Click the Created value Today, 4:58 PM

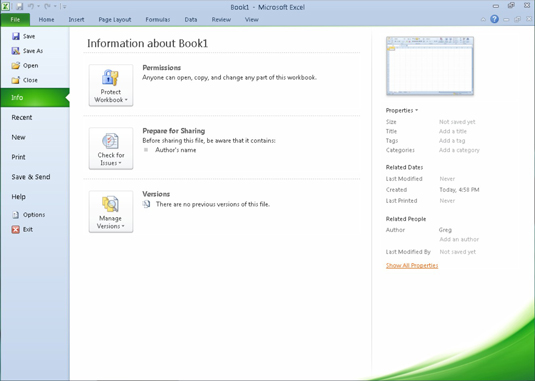[x=459, y=190]
